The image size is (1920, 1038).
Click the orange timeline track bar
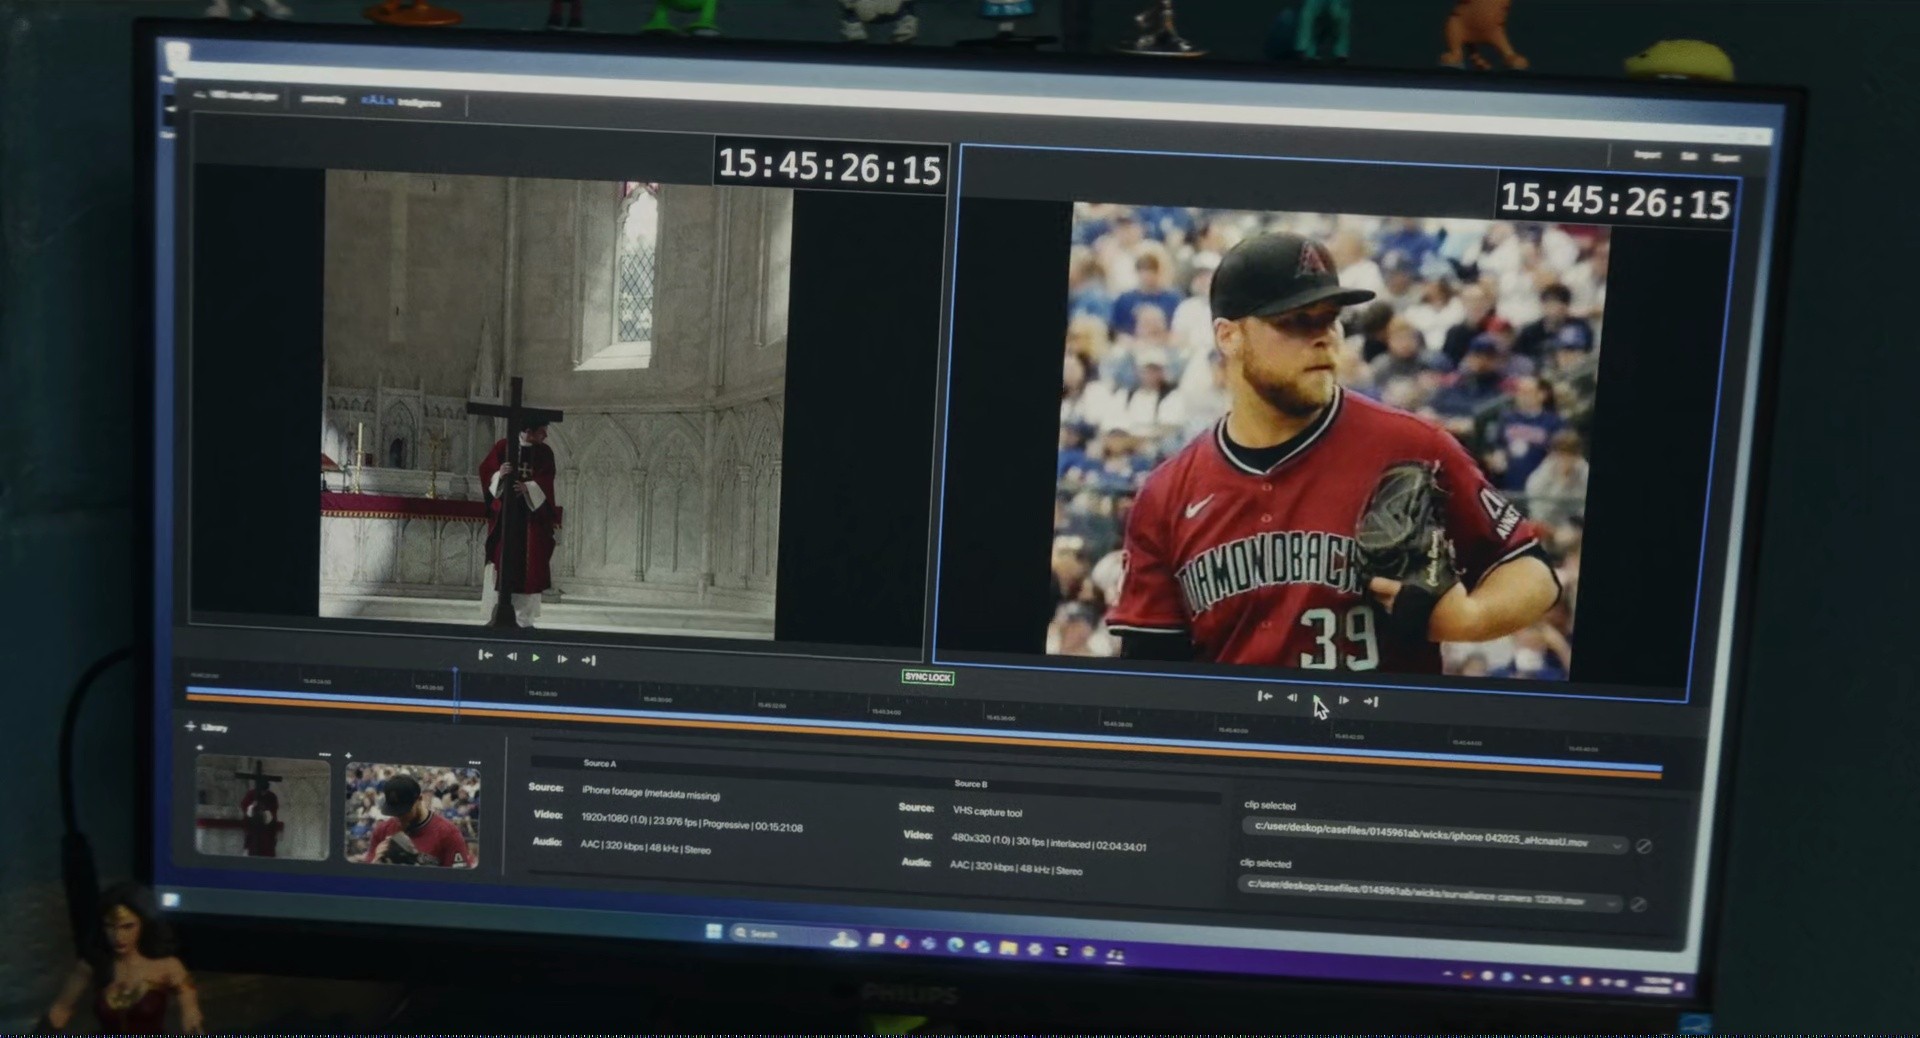(x=924, y=735)
